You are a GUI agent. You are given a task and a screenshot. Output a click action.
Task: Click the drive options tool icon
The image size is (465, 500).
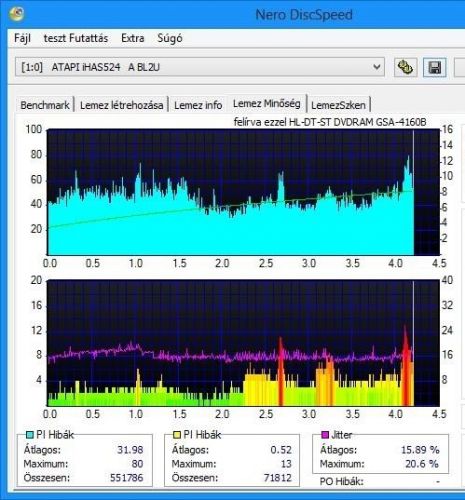click(405, 68)
